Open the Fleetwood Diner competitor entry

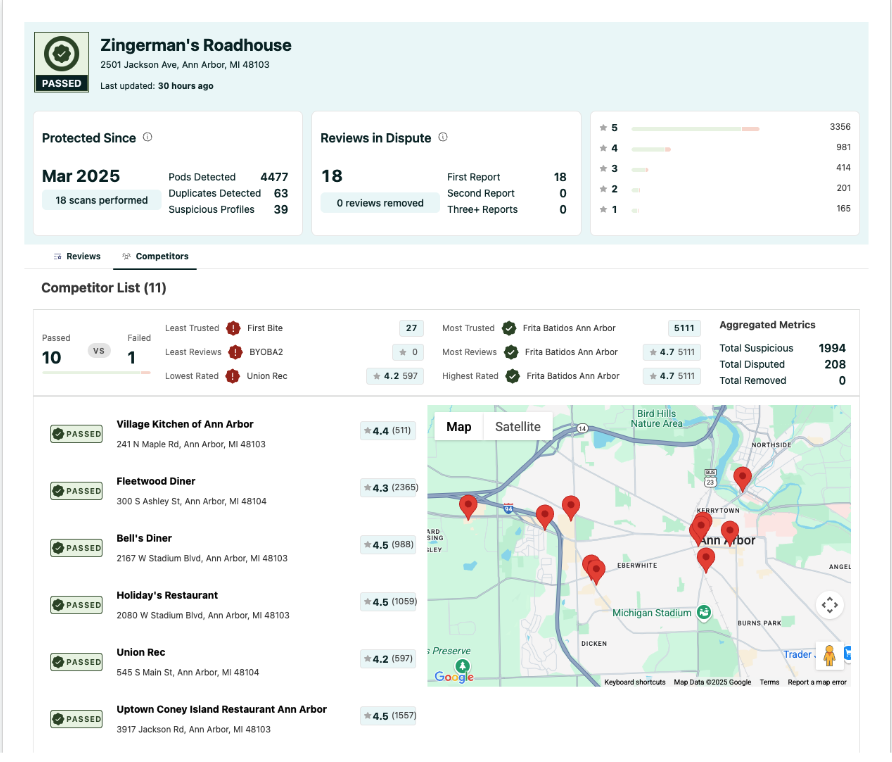(x=156, y=481)
